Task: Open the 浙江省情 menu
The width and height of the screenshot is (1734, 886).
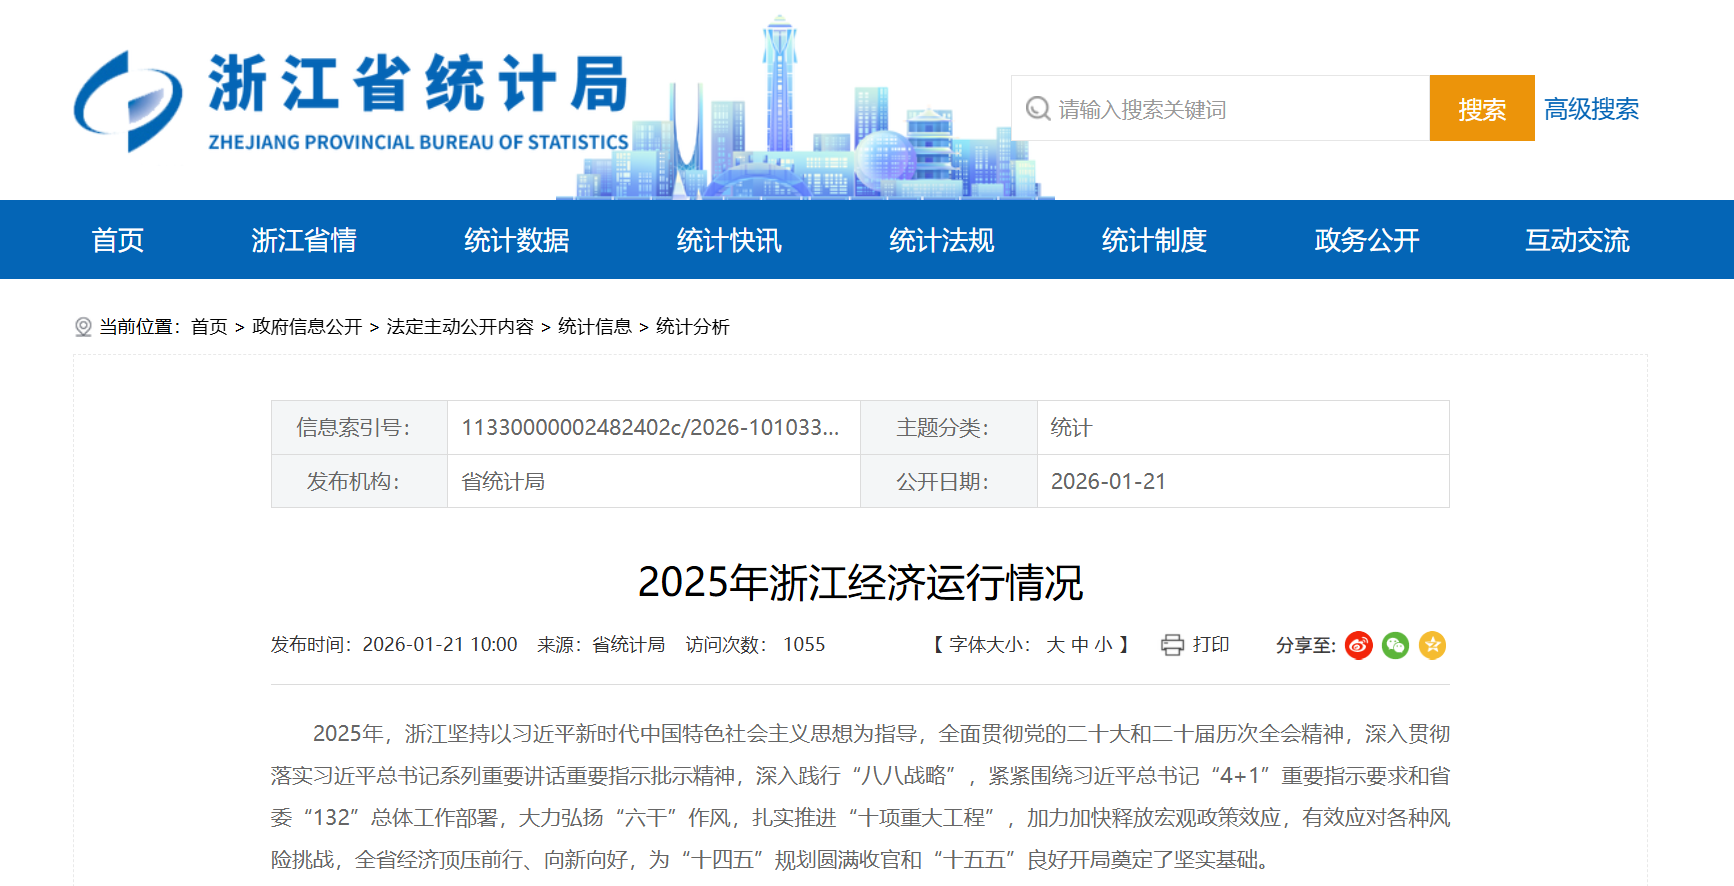Action: (304, 240)
